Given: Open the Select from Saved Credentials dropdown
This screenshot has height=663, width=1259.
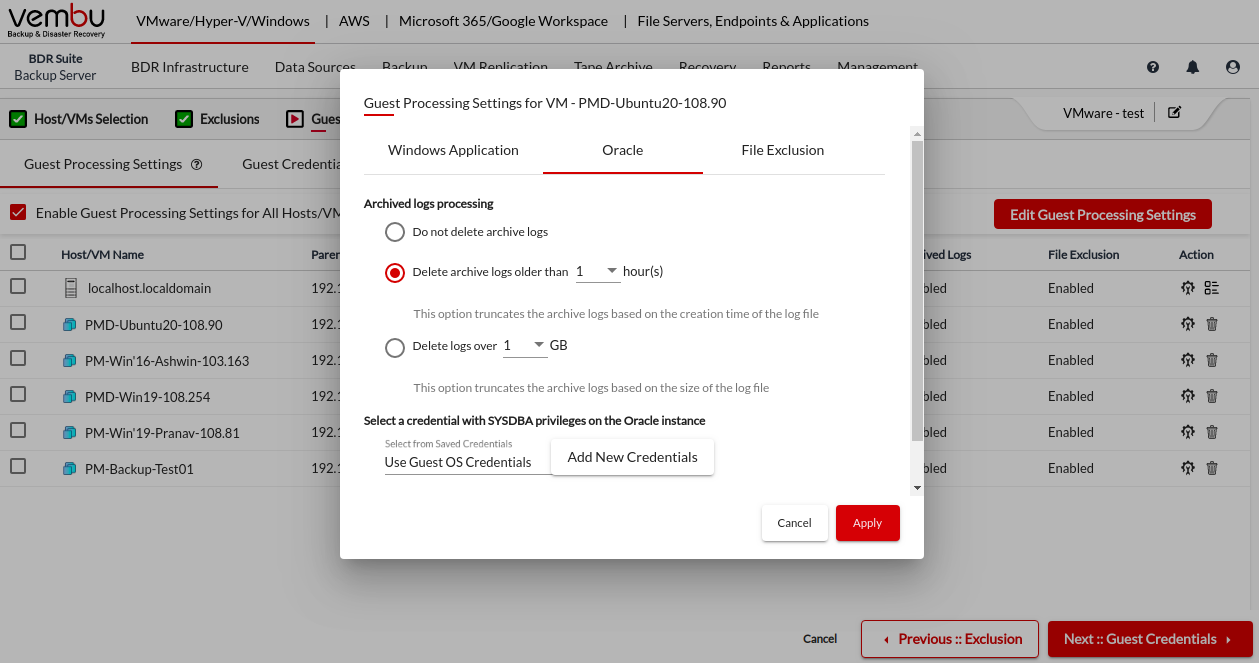Looking at the screenshot, I should coord(466,462).
